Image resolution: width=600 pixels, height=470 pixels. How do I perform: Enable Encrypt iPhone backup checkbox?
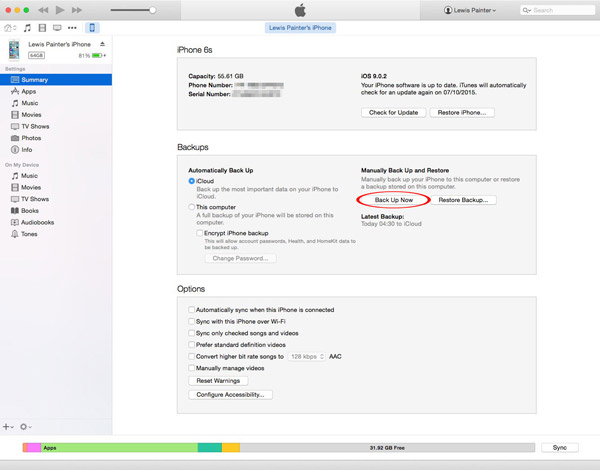(201, 231)
